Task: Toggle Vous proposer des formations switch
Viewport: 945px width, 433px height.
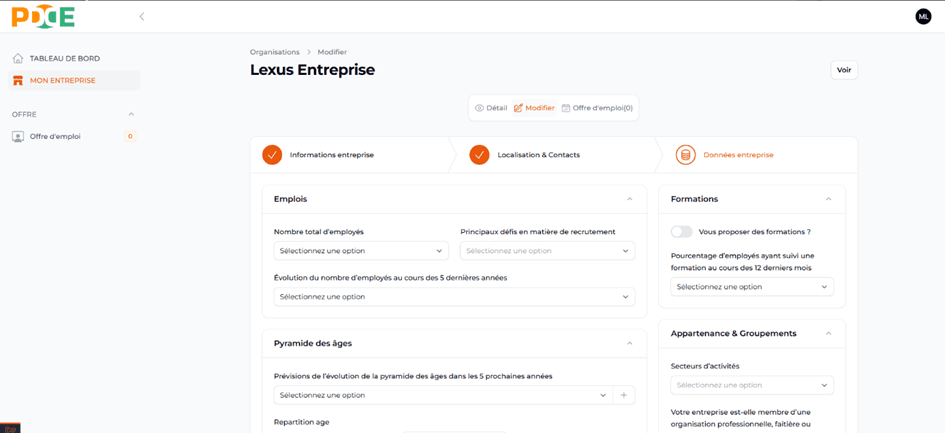Action: [x=682, y=232]
